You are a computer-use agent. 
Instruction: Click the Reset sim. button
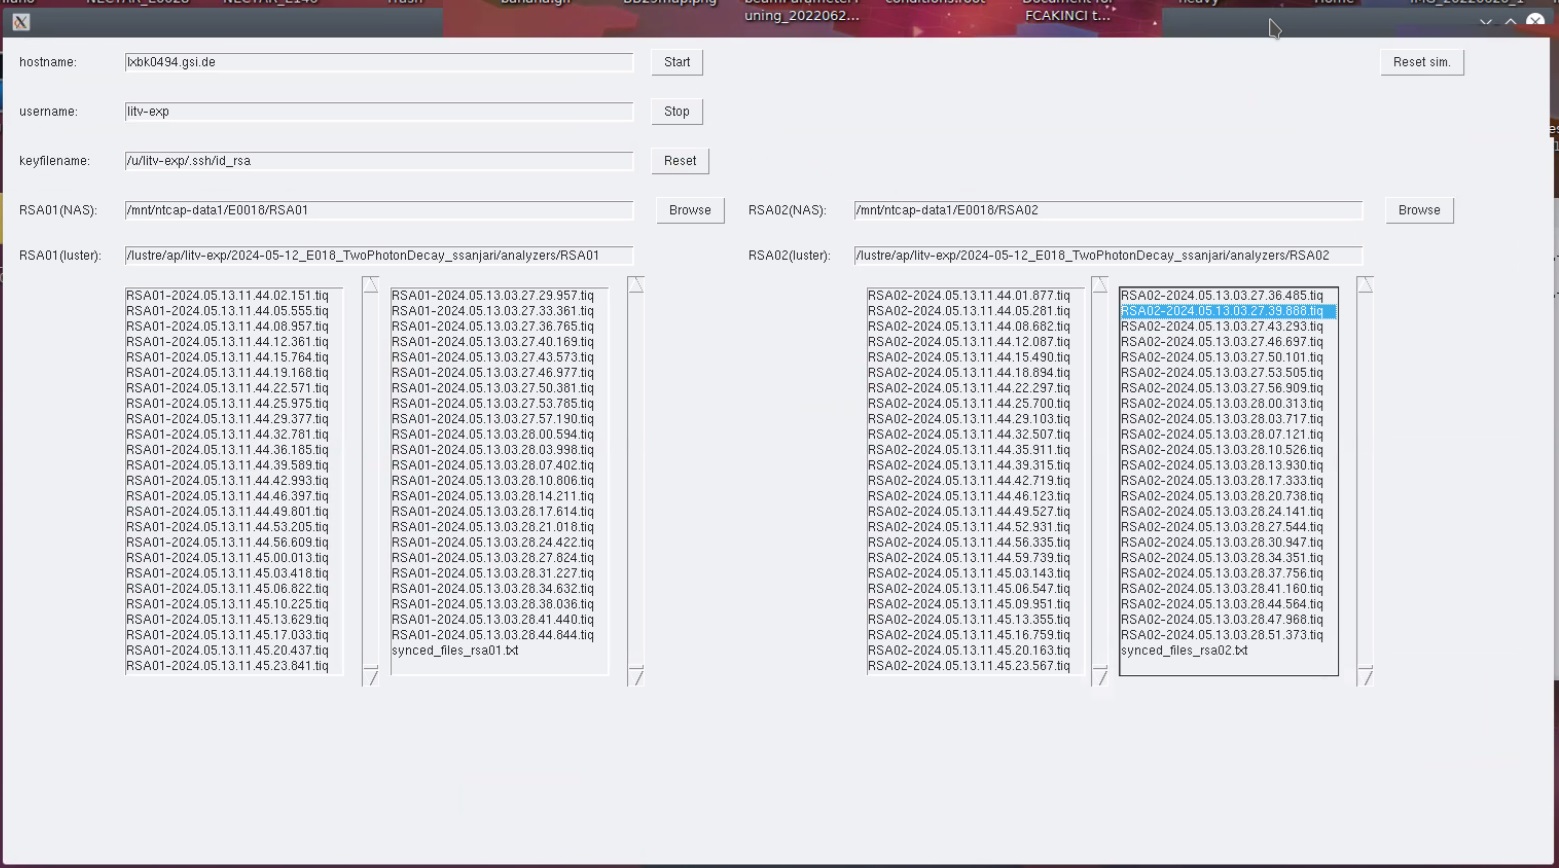[x=1421, y=62]
